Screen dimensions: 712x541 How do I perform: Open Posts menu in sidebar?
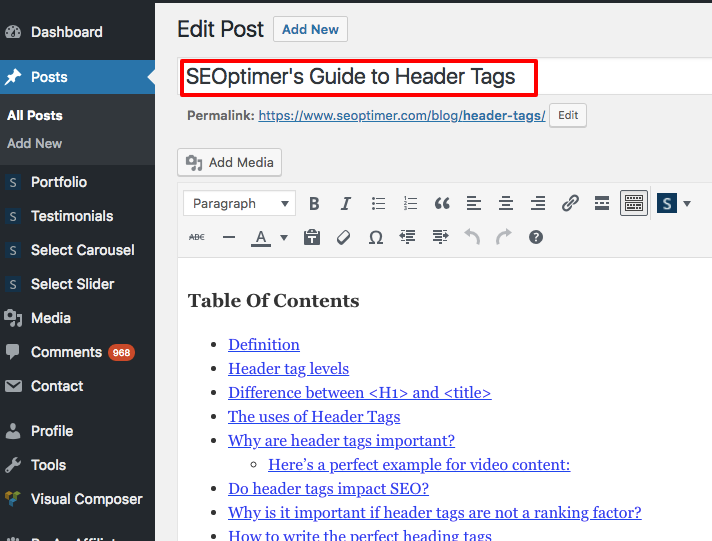click(x=77, y=77)
